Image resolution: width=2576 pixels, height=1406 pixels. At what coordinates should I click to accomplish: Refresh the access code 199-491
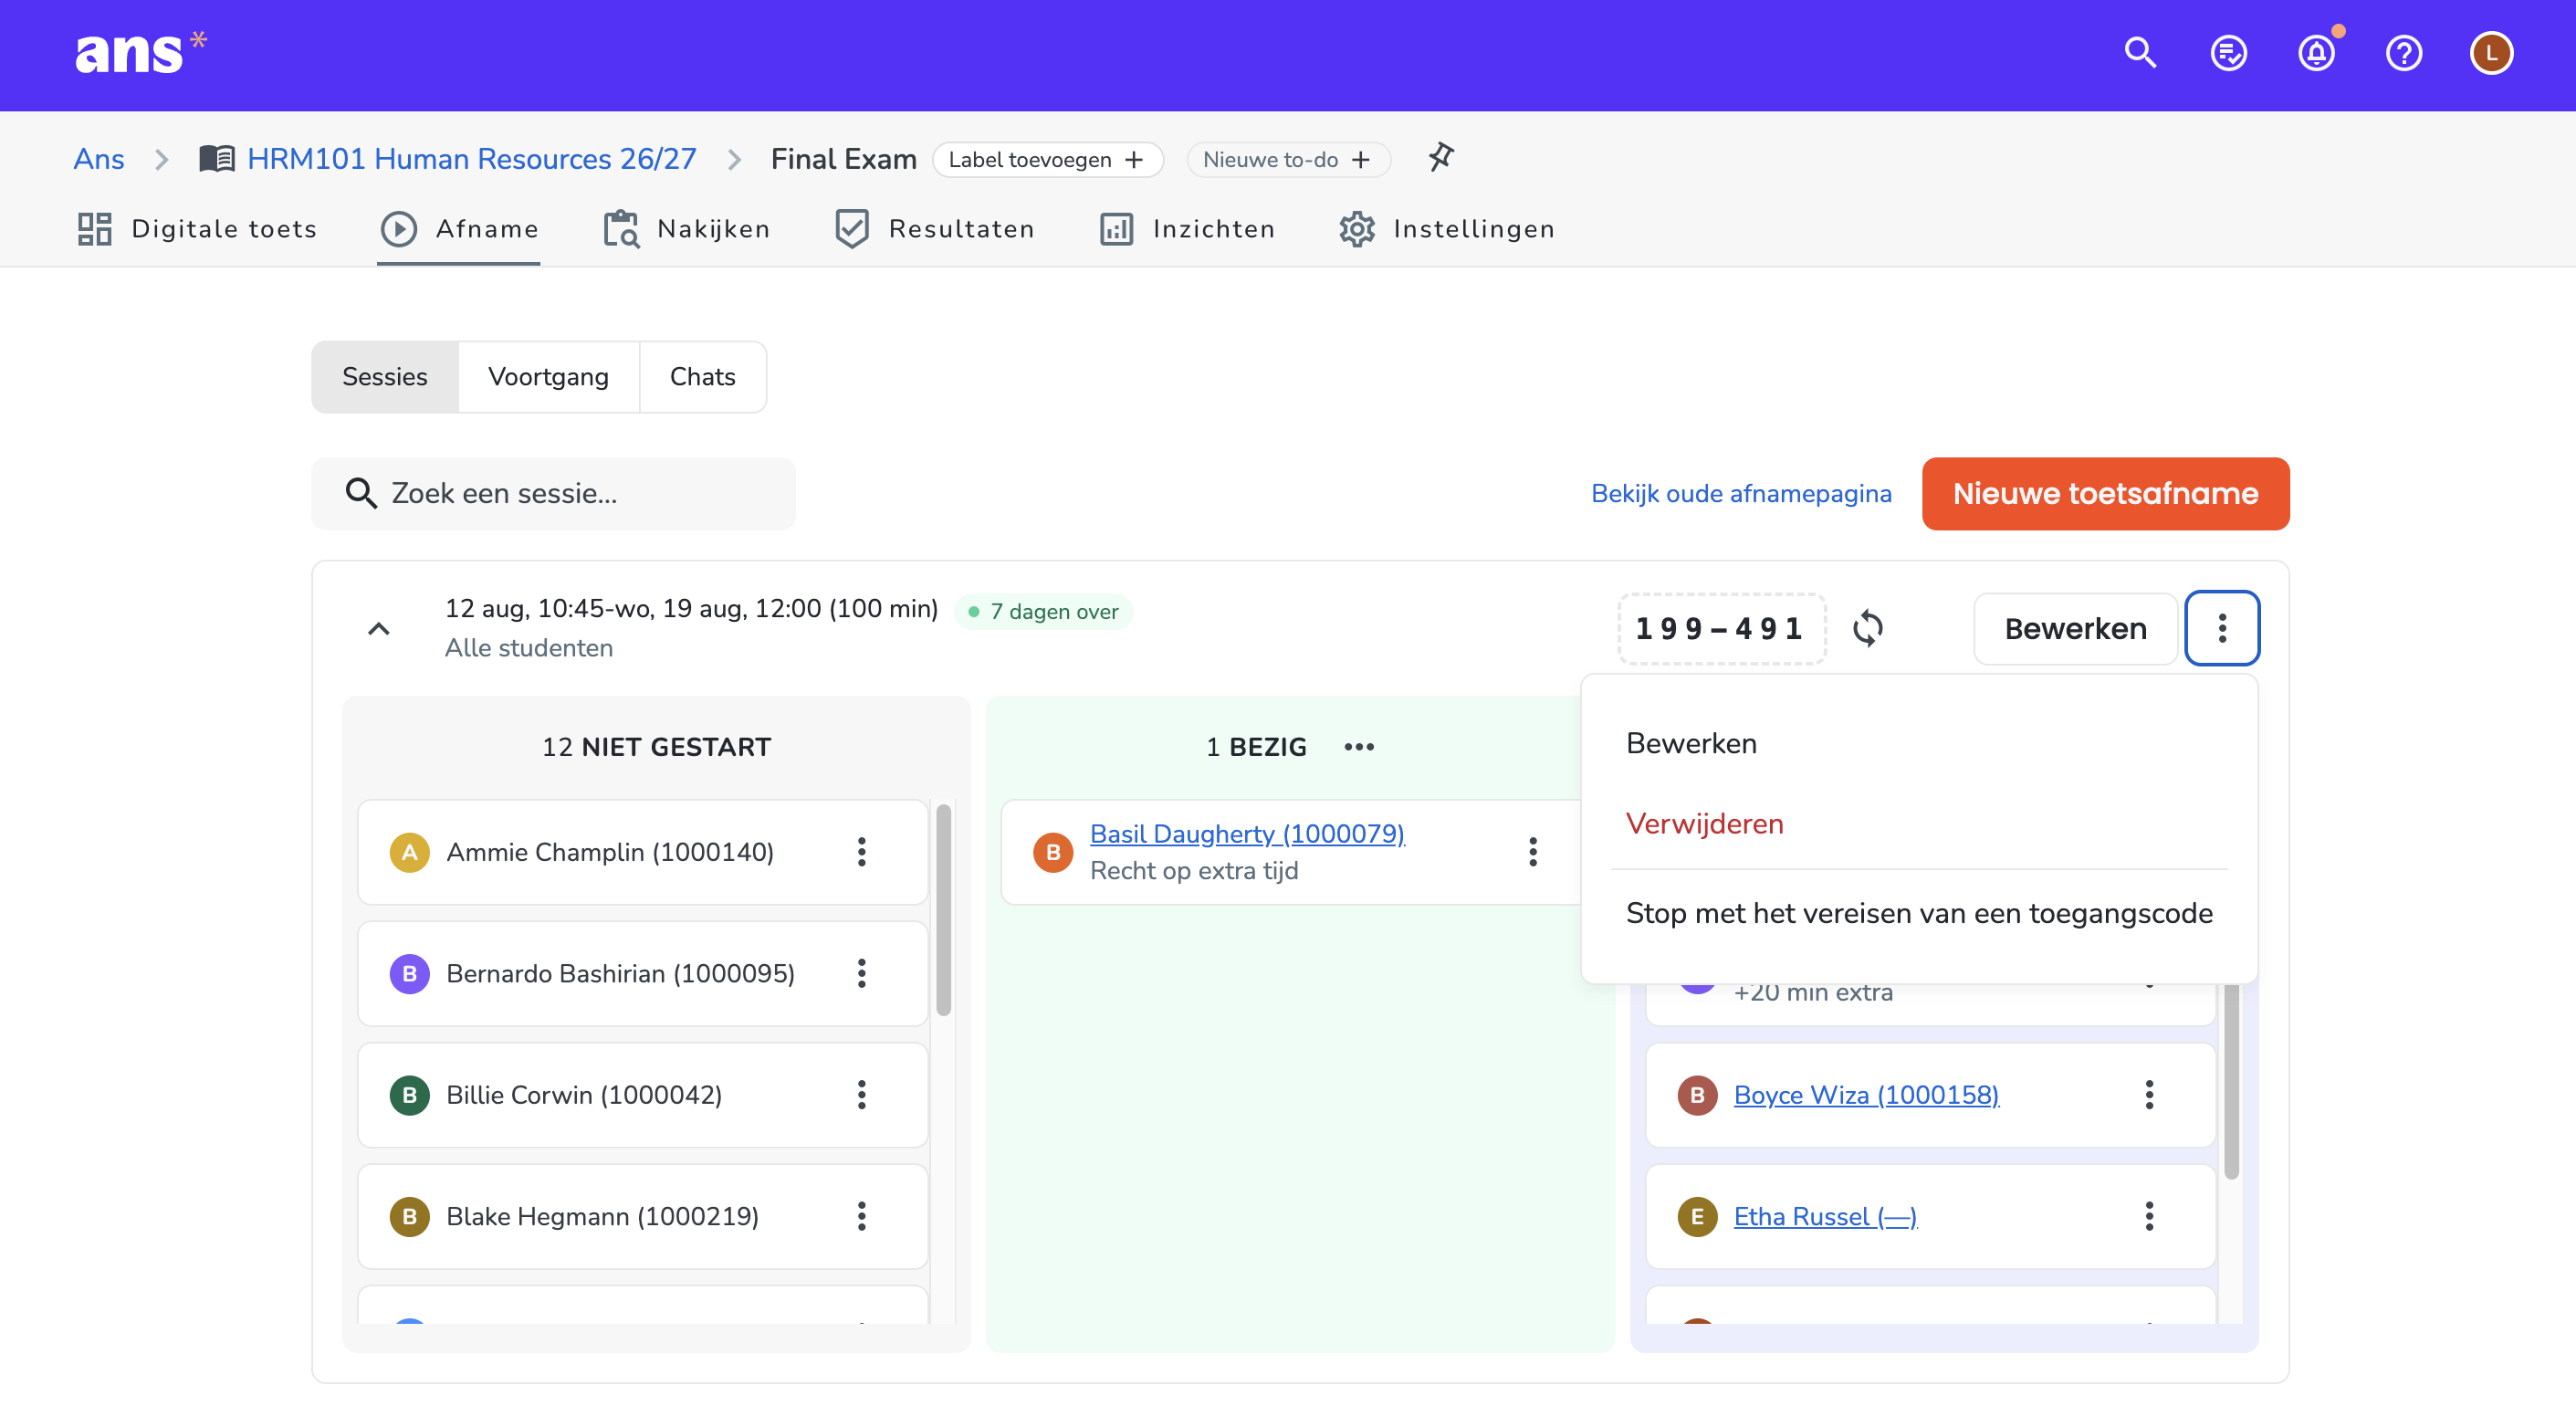coord(1867,628)
